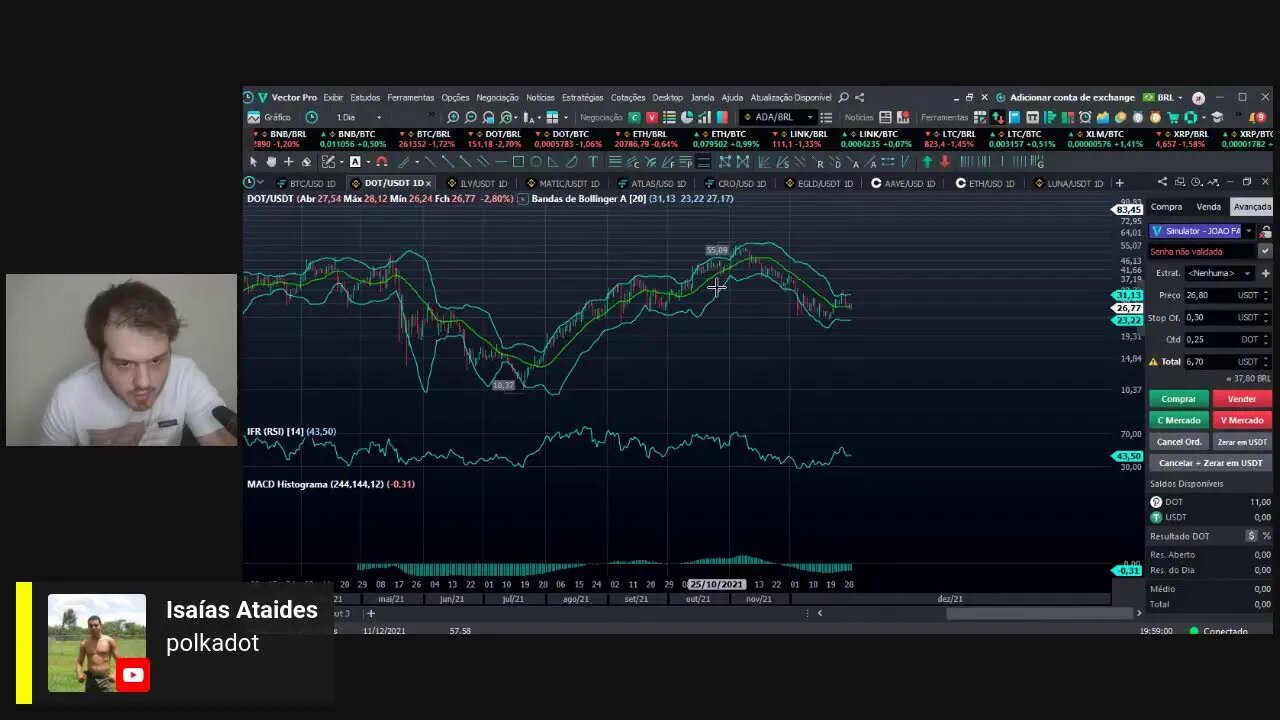Expand the chart layout grid dropdown
This screenshot has width=1280, height=720.
(x=566, y=118)
